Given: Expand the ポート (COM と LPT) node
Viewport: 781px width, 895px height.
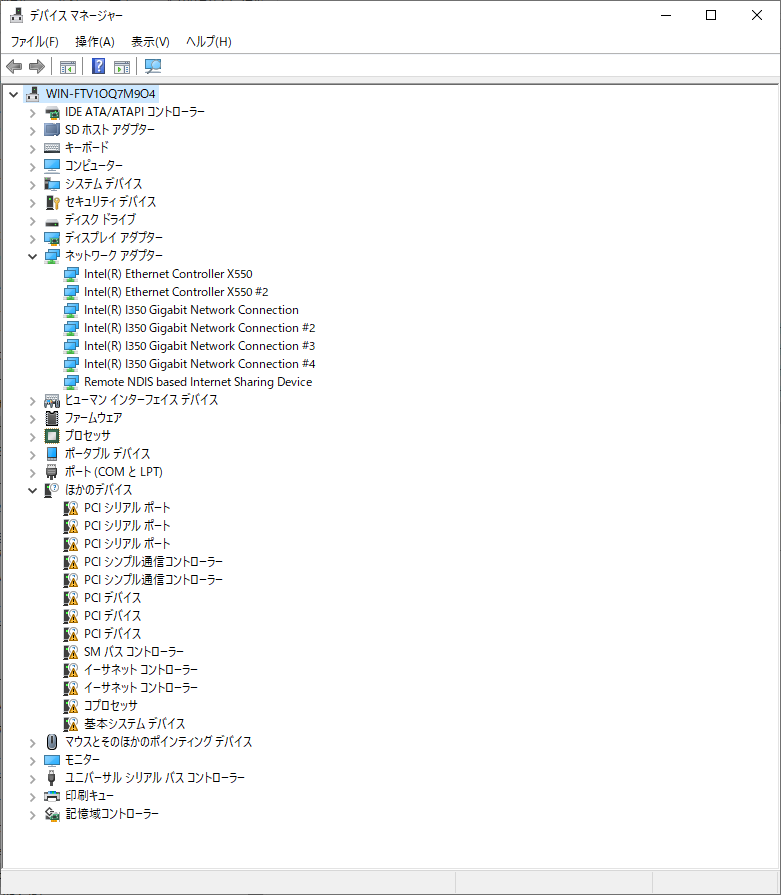Looking at the screenshot, I should click(x=33, y=472).
